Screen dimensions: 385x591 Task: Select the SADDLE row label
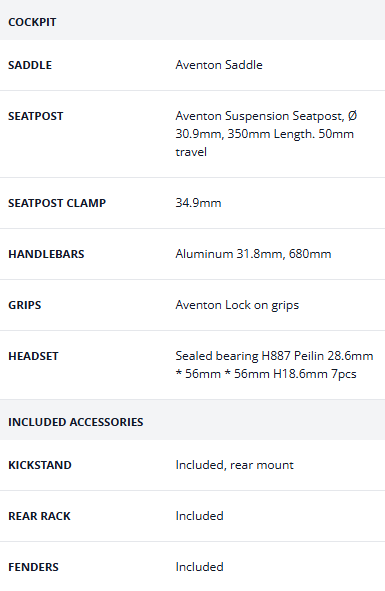click(x=30, y=65)
